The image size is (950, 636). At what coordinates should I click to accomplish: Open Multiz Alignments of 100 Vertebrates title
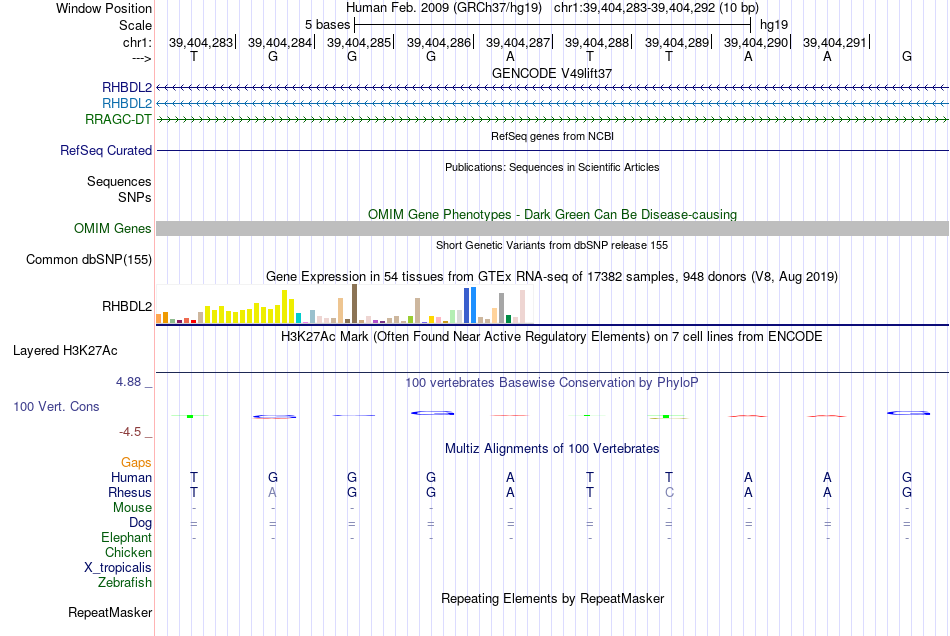[x=552, y=449]
